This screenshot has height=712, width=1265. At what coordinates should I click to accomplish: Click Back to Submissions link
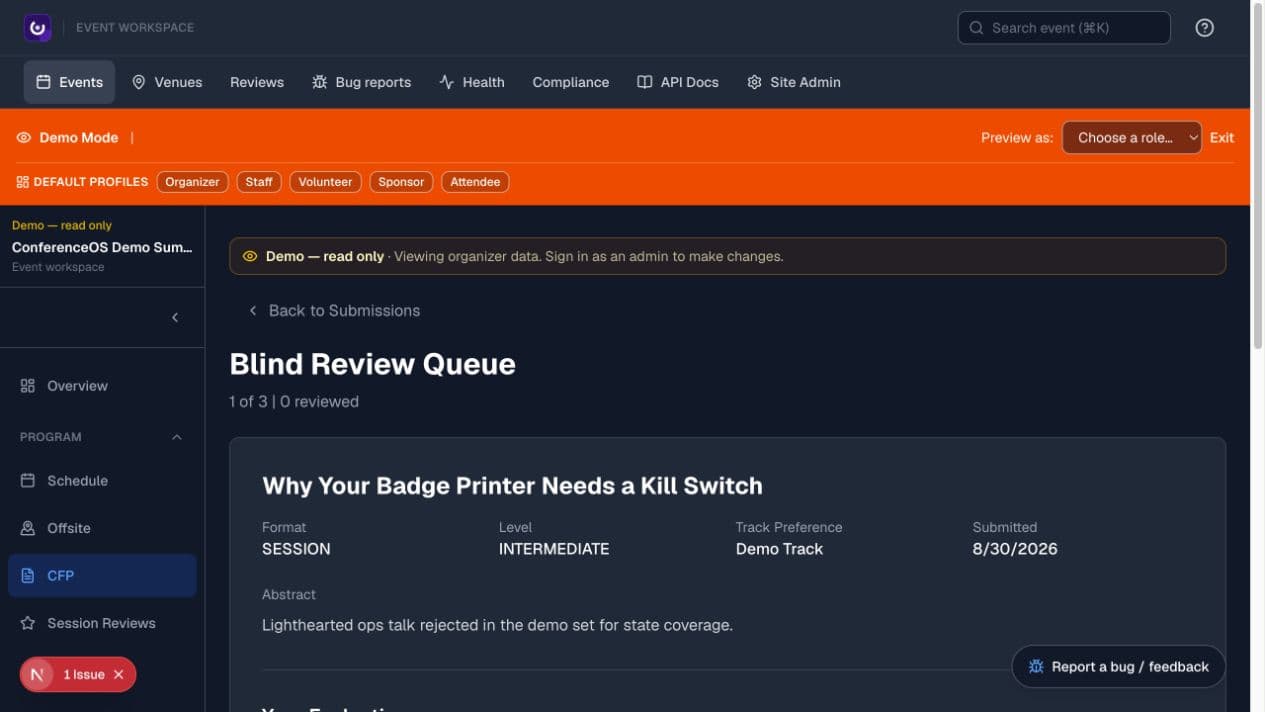[x=334, y=311]
